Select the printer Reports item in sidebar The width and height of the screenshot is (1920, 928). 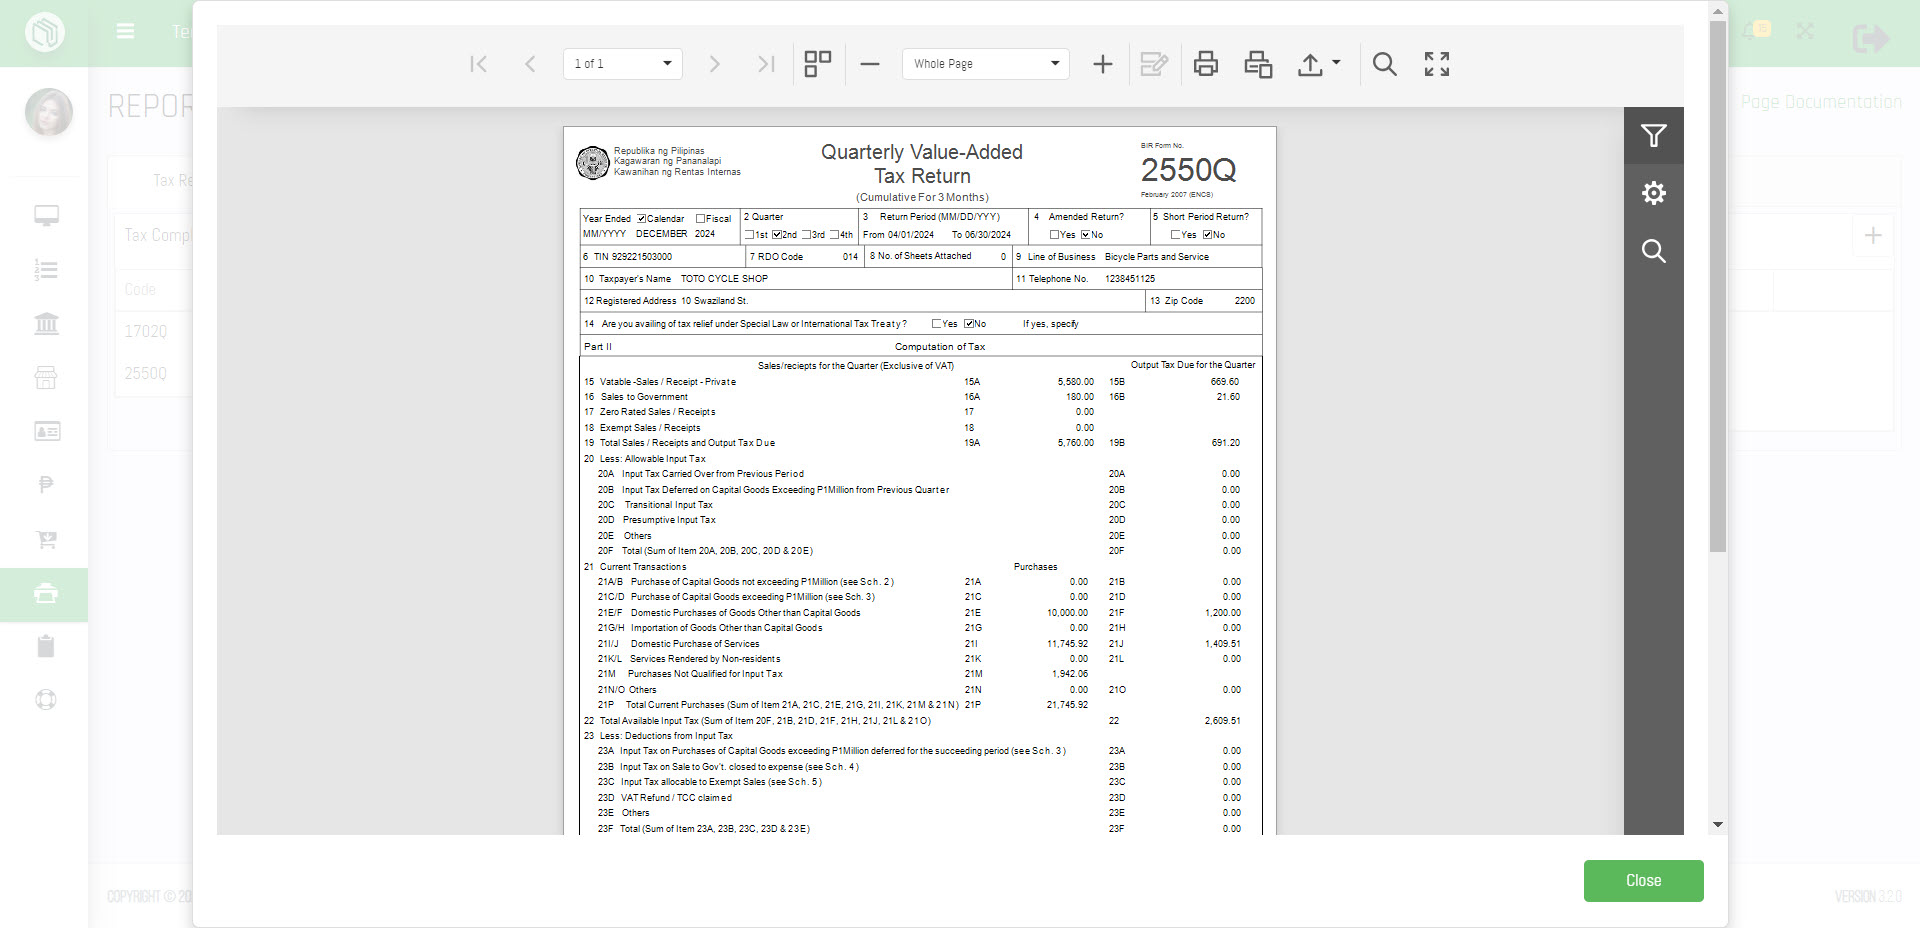pyautogui.click(x=46, y=594)
